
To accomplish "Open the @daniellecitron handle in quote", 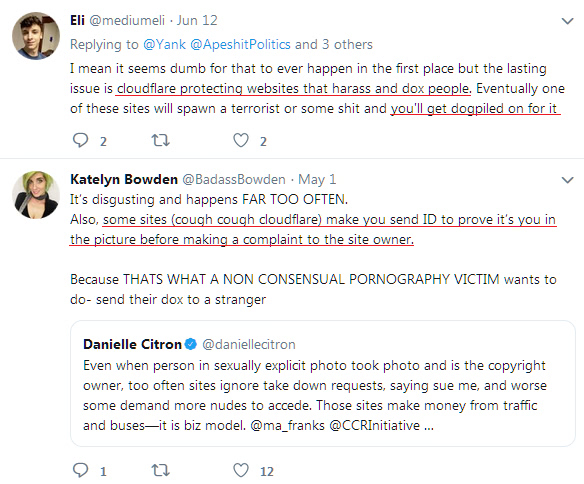I will [x=249, y=344].
